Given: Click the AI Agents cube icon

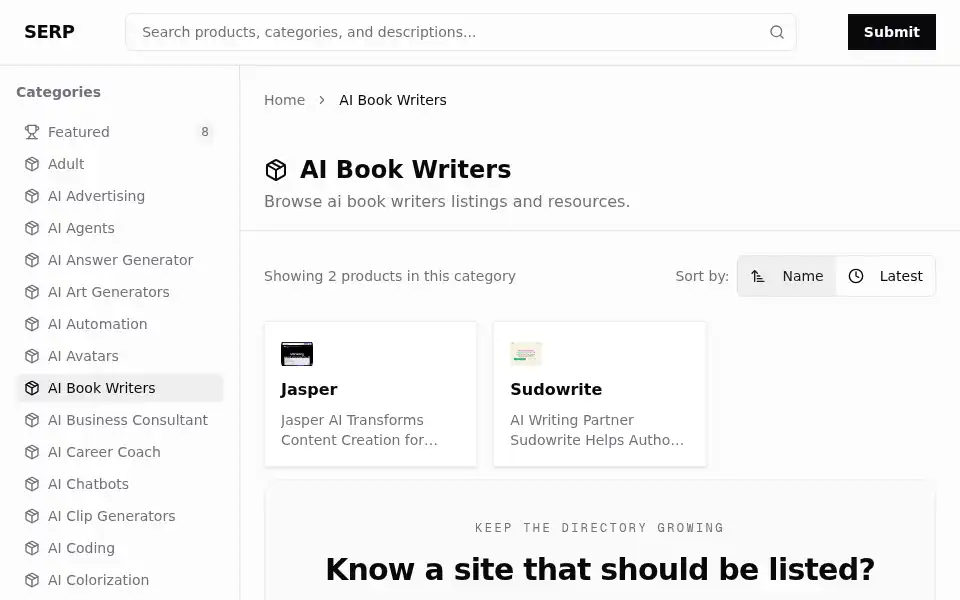Looking at the screenshot, I should pos(32,228).
